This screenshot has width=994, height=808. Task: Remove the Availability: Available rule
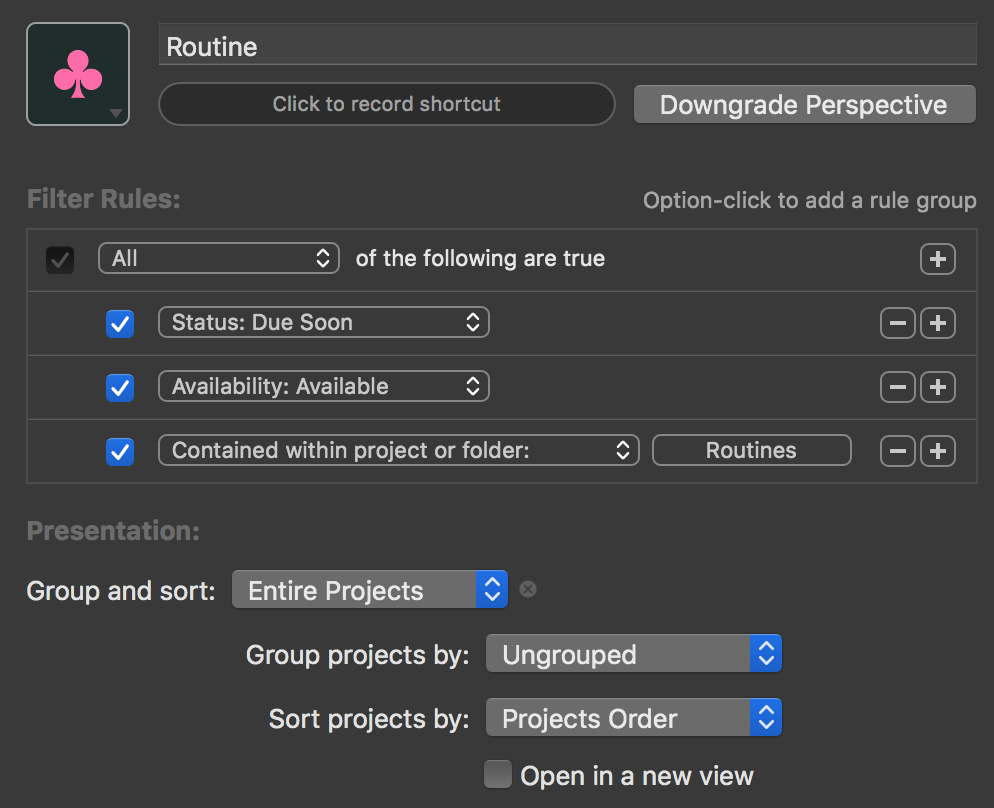[897, 387]
